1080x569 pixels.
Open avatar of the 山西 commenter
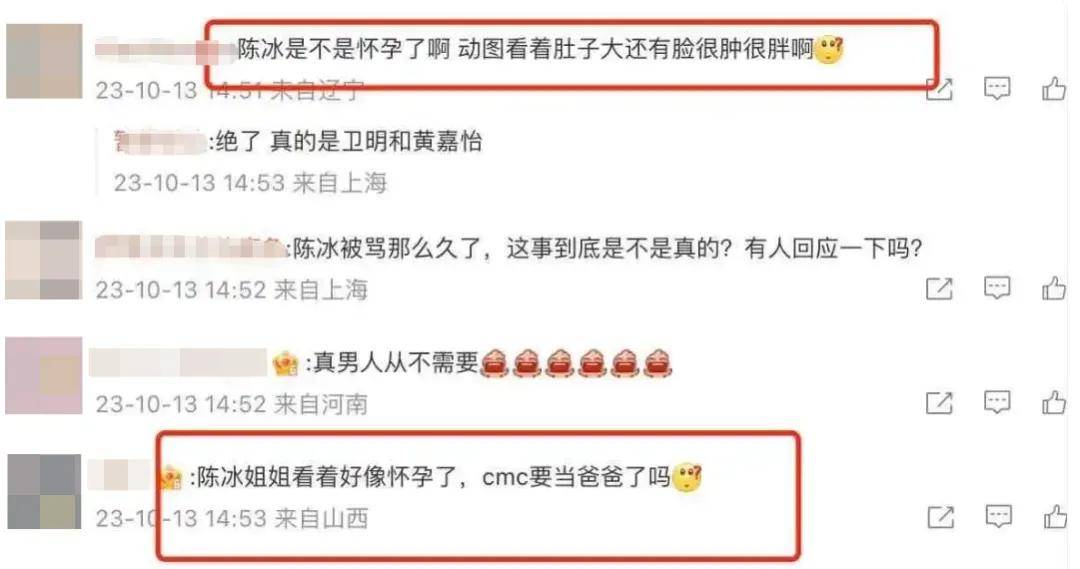[x=45, y=491]
